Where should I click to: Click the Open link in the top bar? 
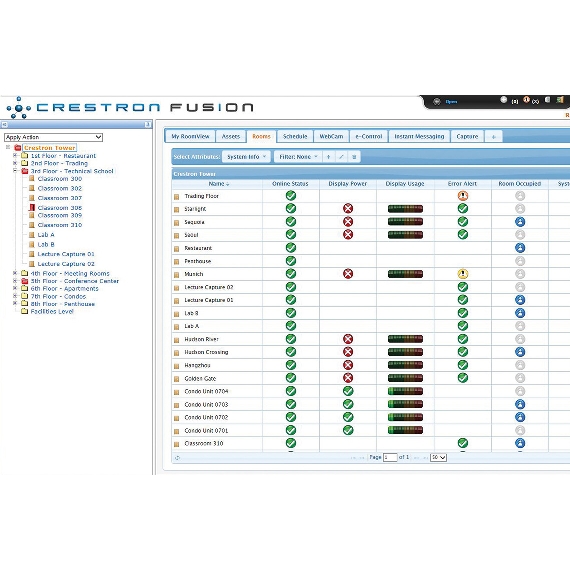tap(451, 102)
